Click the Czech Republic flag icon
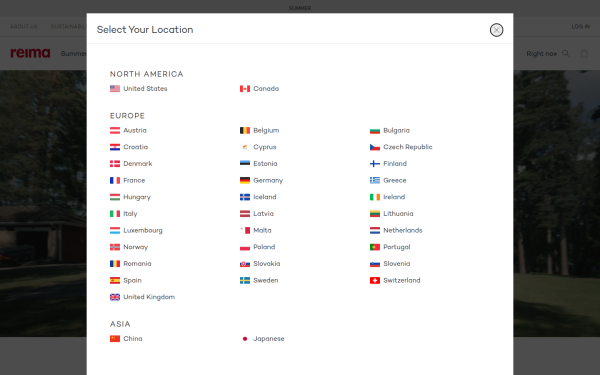Screen dimensions: 600x375 tap(375, 147)
